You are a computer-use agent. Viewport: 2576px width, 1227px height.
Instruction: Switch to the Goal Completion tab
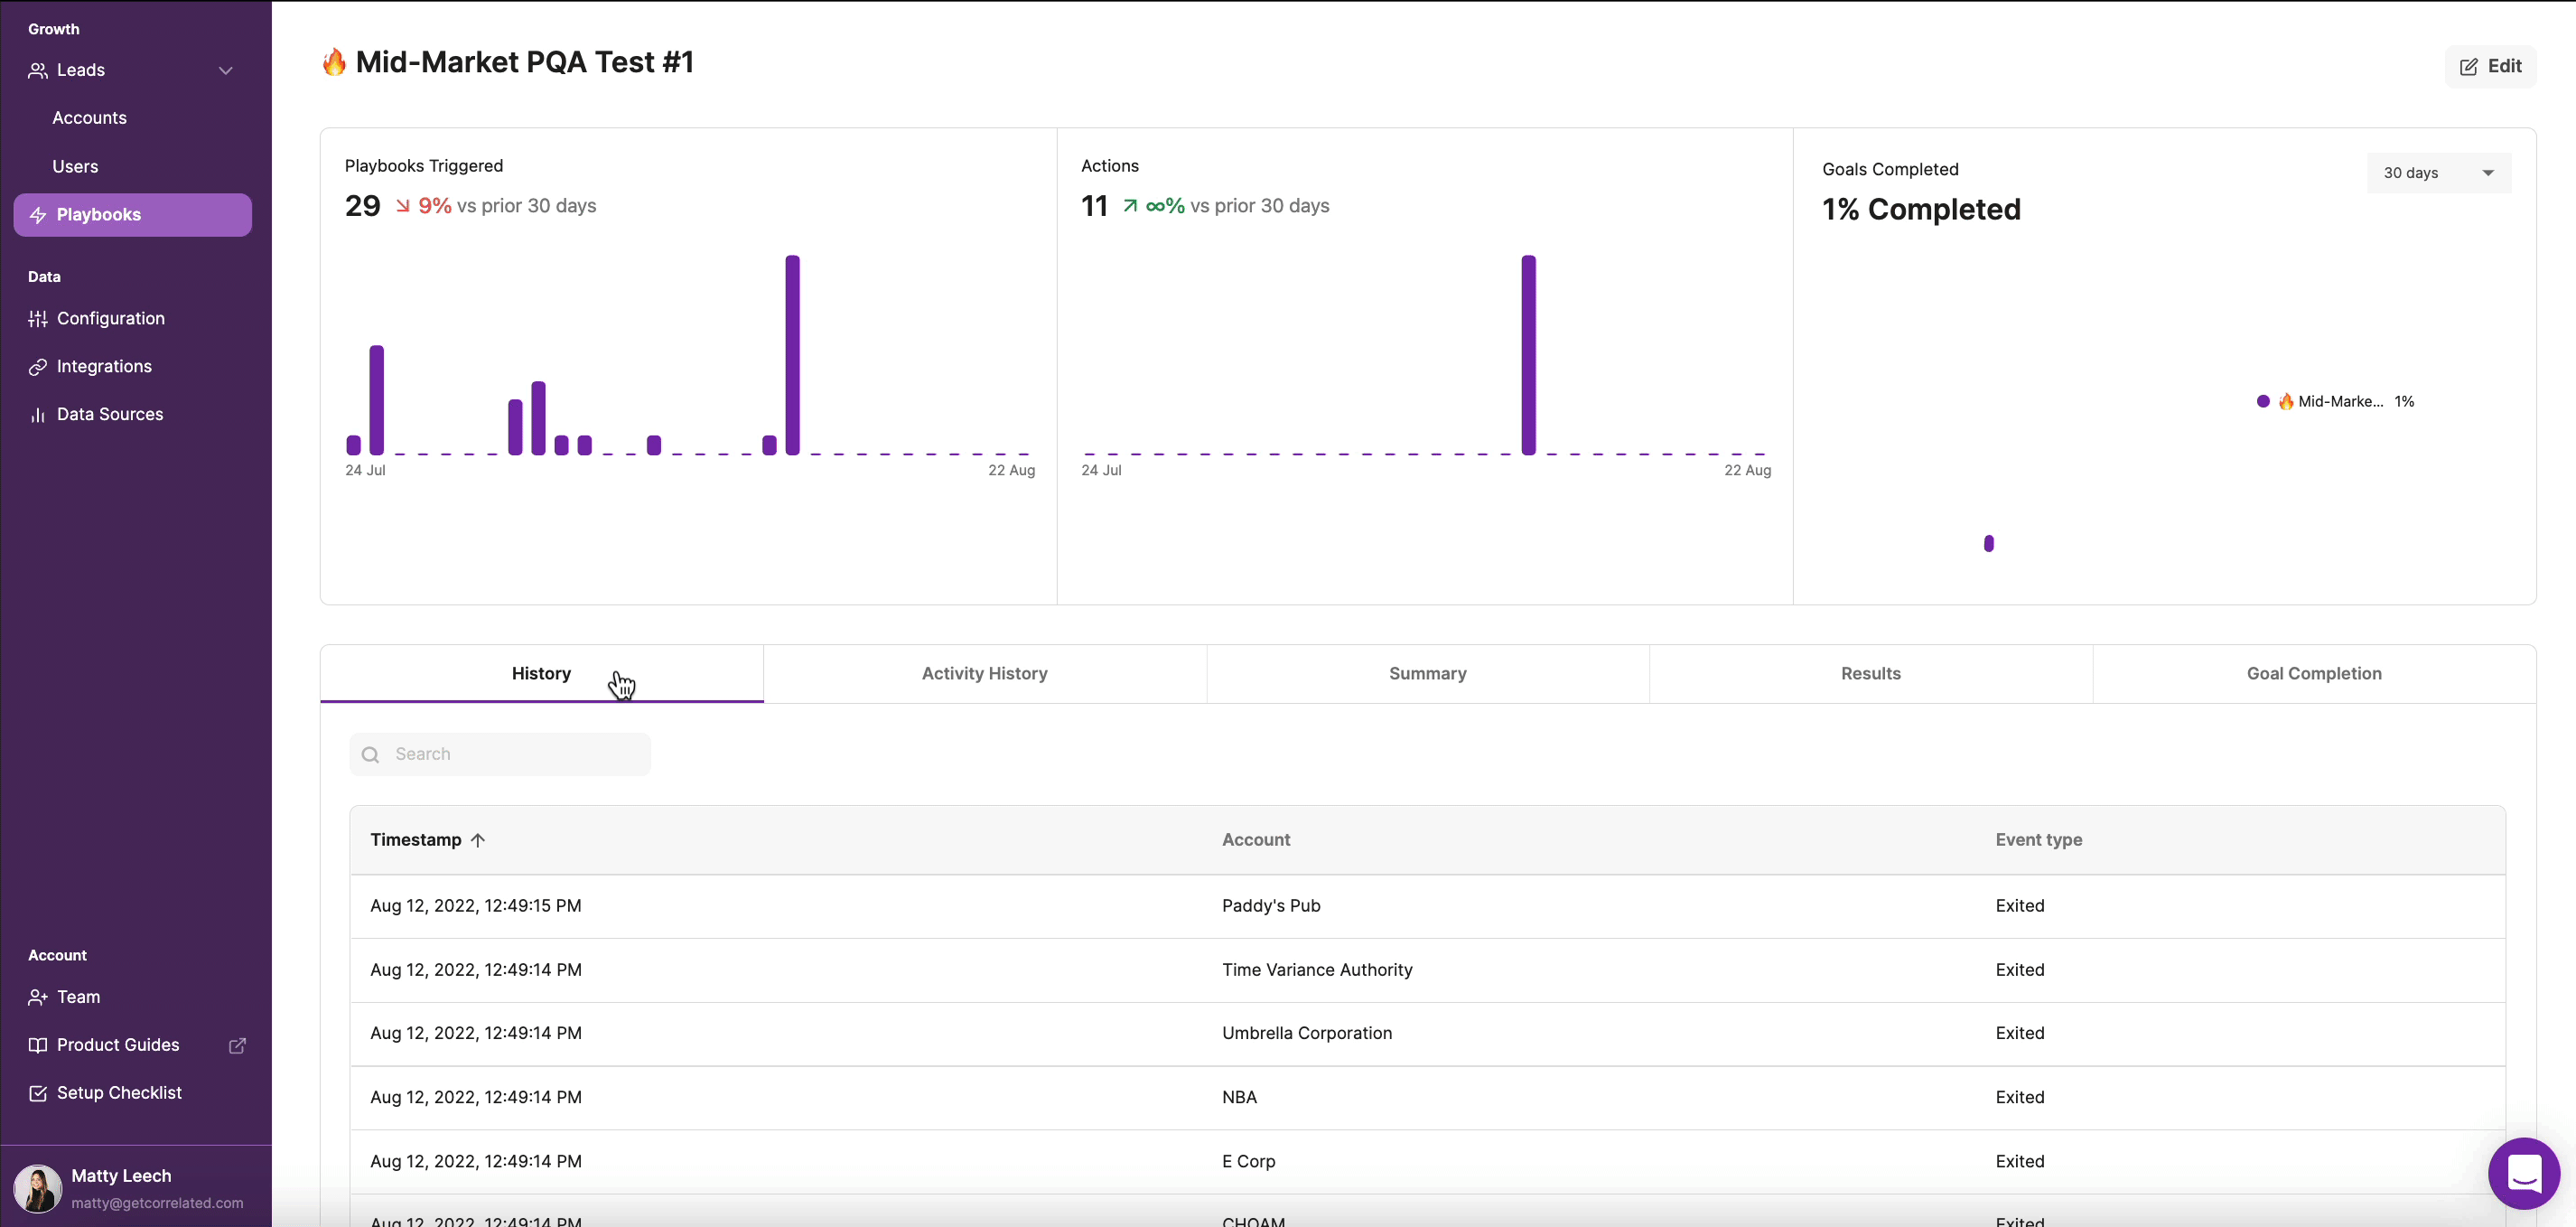point(2314,673)
